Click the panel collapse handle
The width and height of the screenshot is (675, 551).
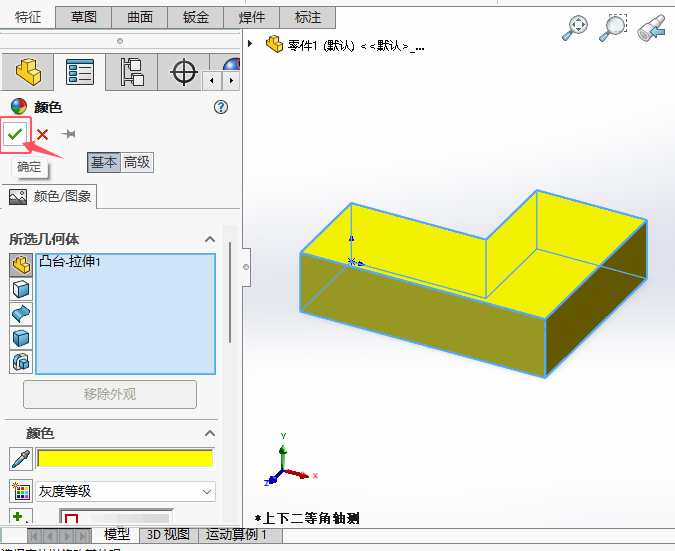[246, 267]
